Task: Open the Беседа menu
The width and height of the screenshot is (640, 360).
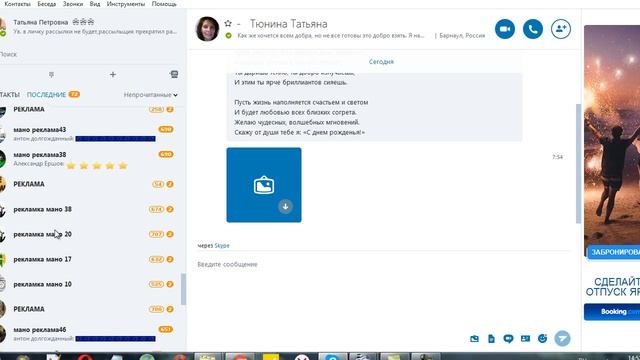Action: [47, 4]
